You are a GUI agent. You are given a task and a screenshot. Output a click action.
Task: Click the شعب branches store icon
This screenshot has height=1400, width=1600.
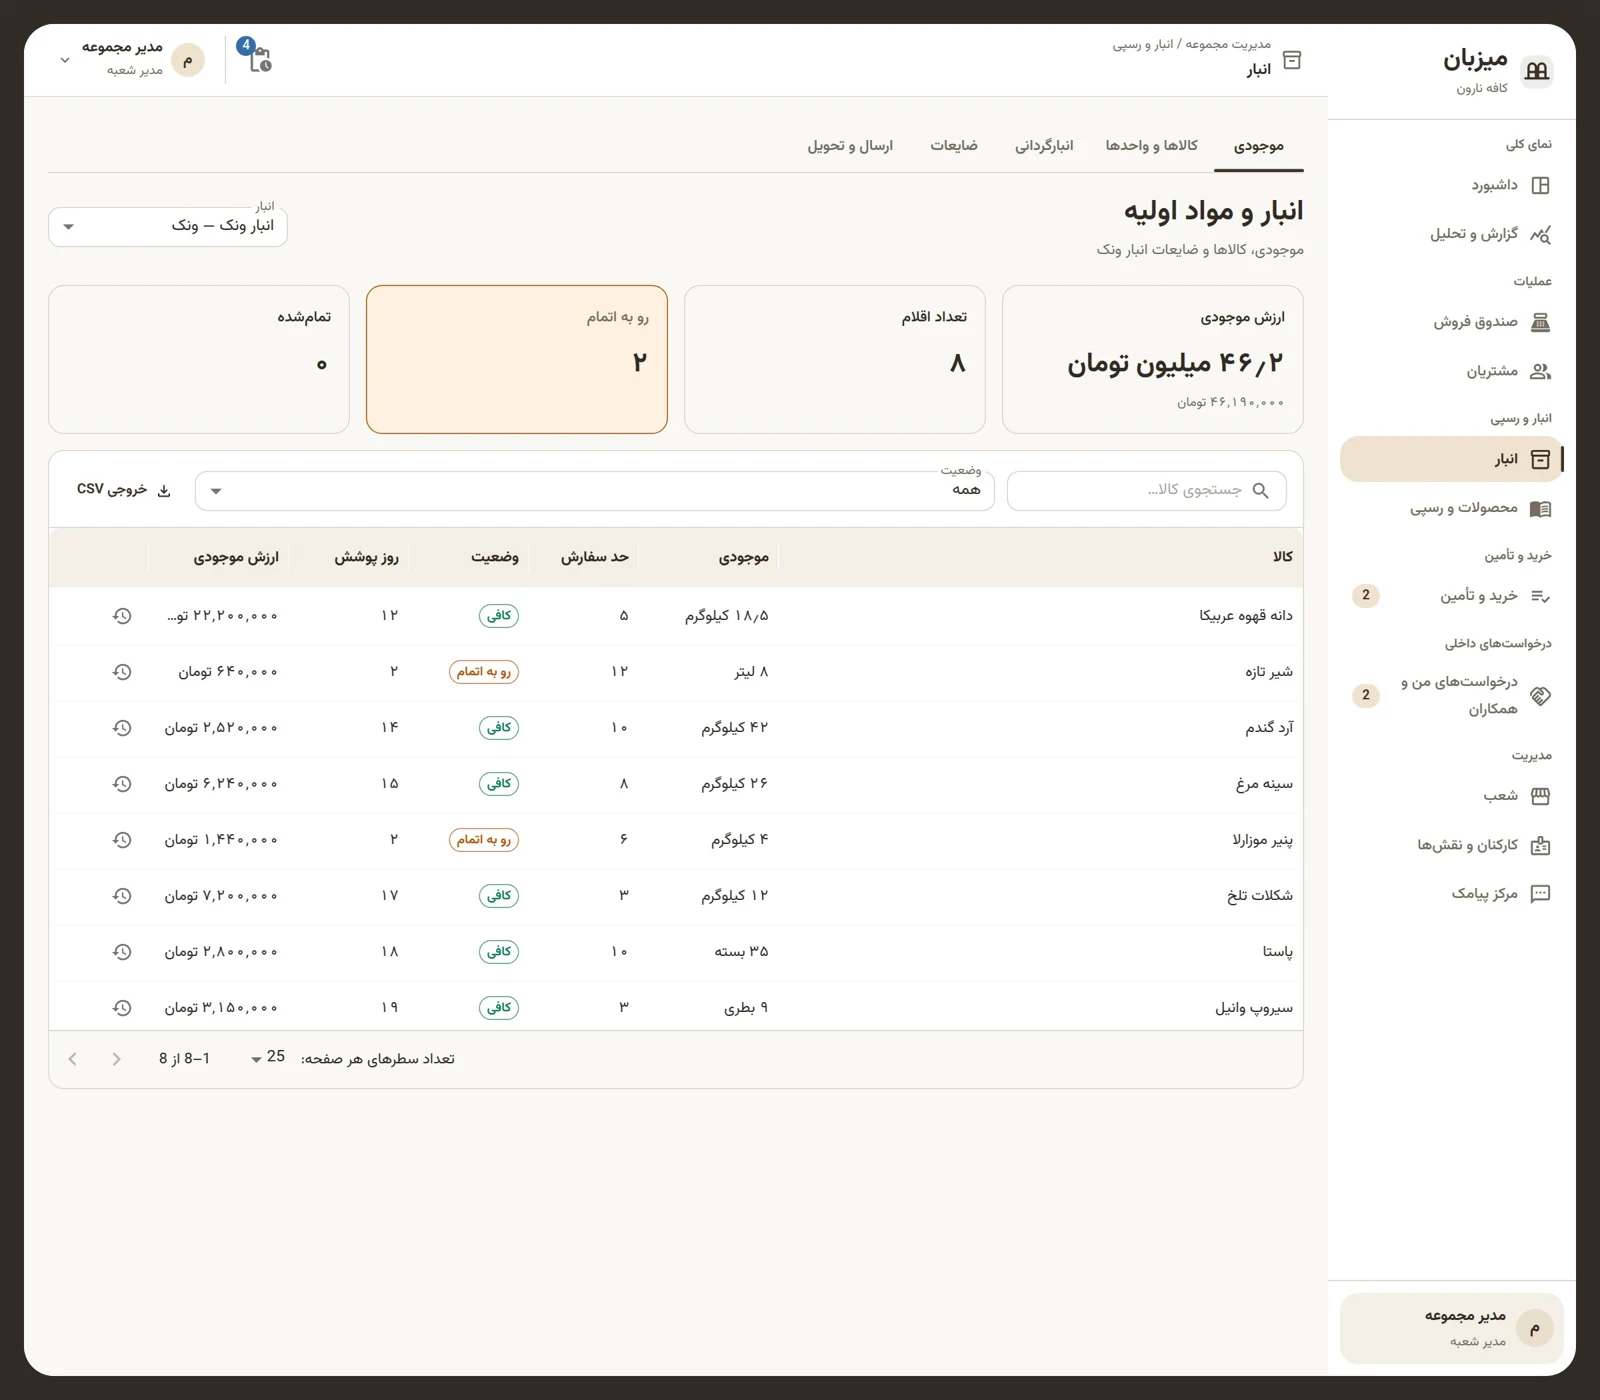[1541, 796]
